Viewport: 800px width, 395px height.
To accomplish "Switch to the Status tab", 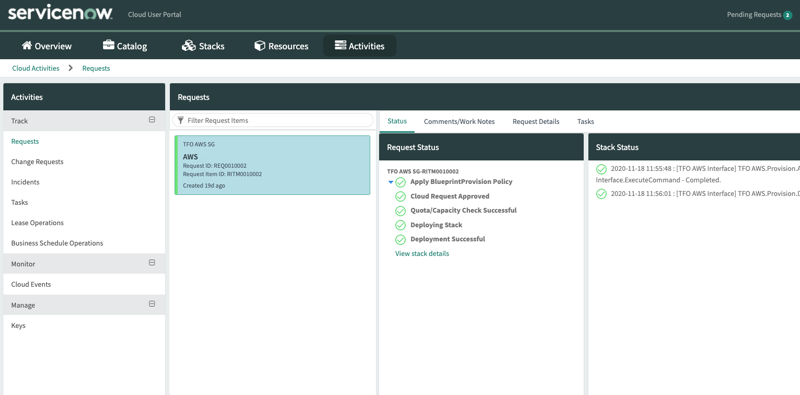I will pos(397,121).
